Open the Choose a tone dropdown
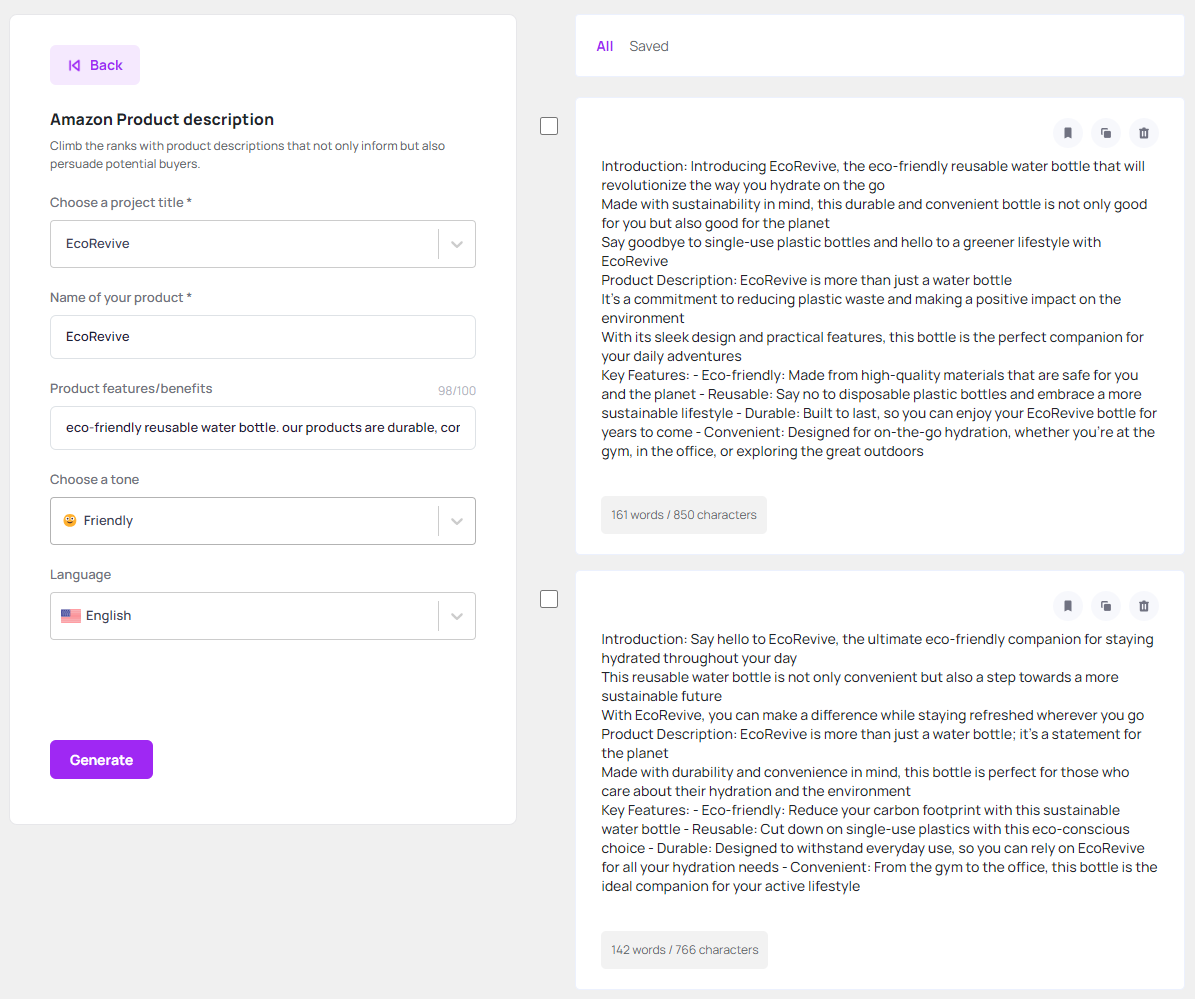The width and height of the screenshot is (1195, 999). pyautogui.click(x=263, y=521)
